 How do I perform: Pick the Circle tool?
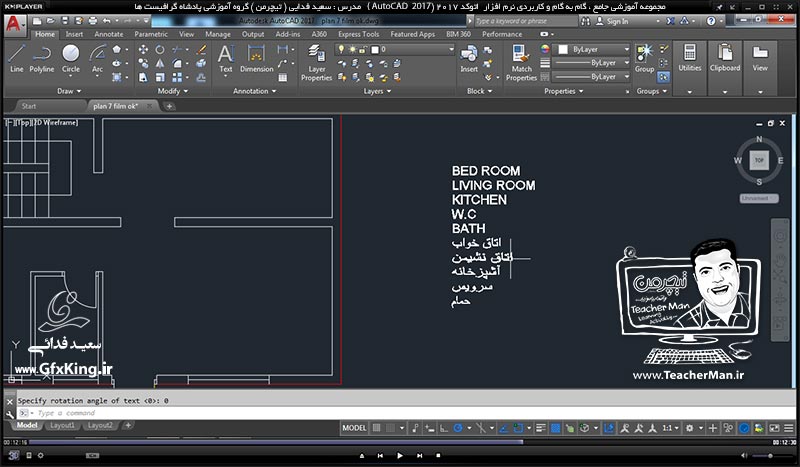click(x=70, y=59)
